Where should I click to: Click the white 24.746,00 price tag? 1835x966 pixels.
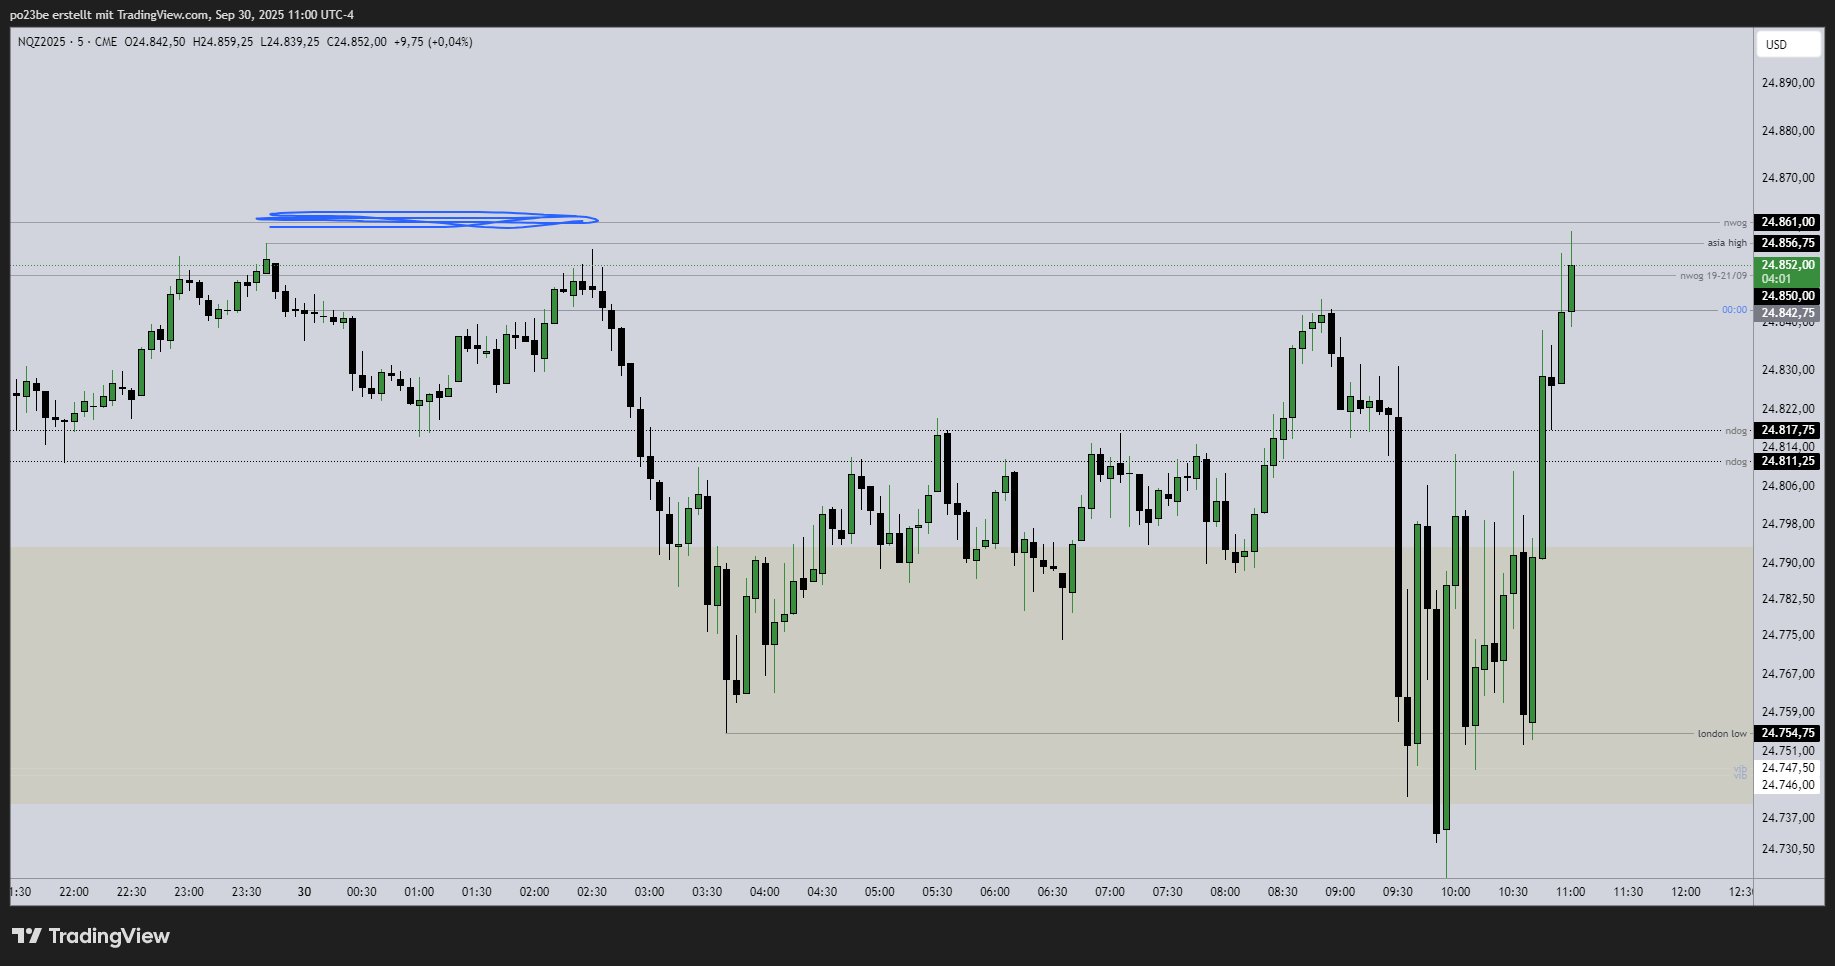point(1787,785)
